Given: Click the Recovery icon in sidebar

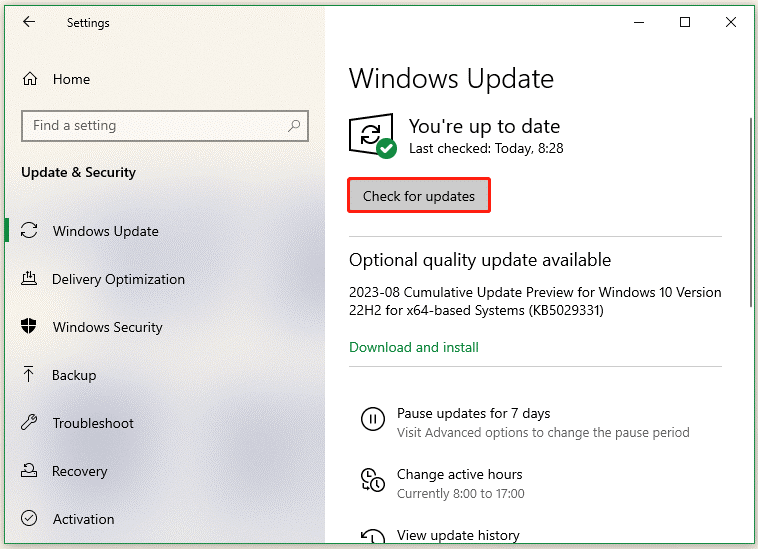Looking at the screenshot, I should (x=29, y=470).
